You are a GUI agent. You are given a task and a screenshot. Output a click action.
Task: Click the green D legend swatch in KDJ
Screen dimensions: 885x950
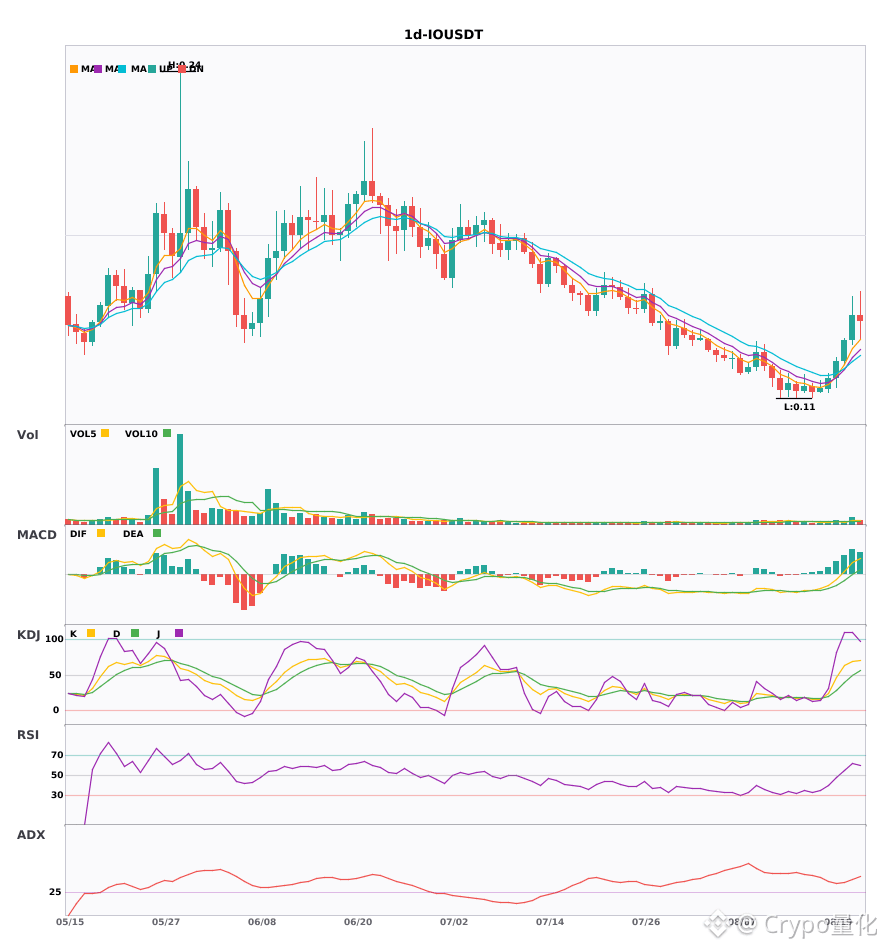(x=135, y=633)
